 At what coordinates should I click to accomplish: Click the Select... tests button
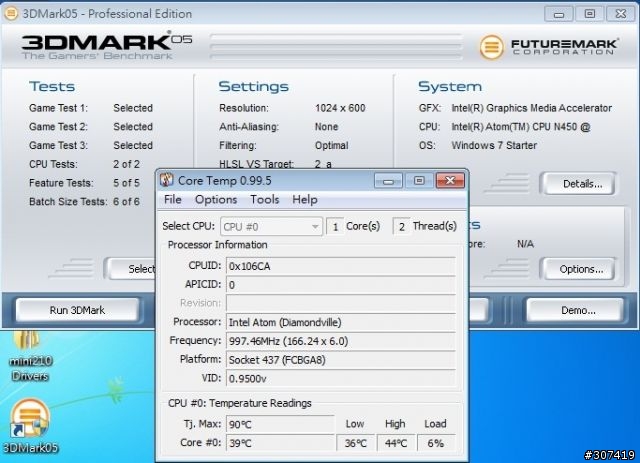[133, 269]
